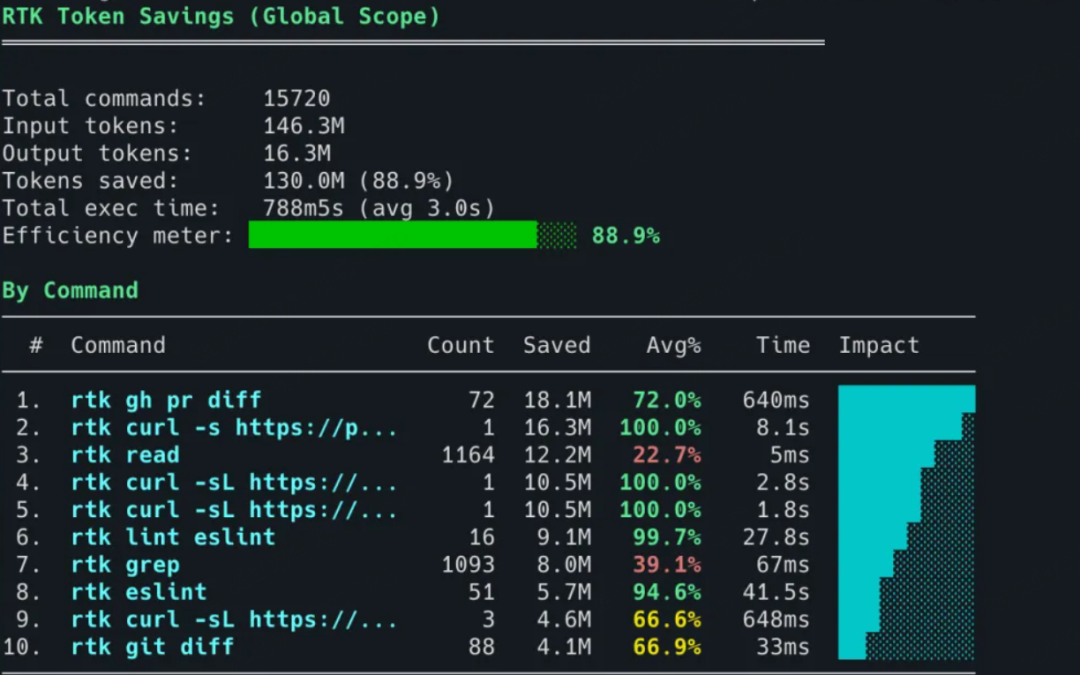
Task: Select the 99.7% average for lint eslint
Action: click(x=667, y=537)
